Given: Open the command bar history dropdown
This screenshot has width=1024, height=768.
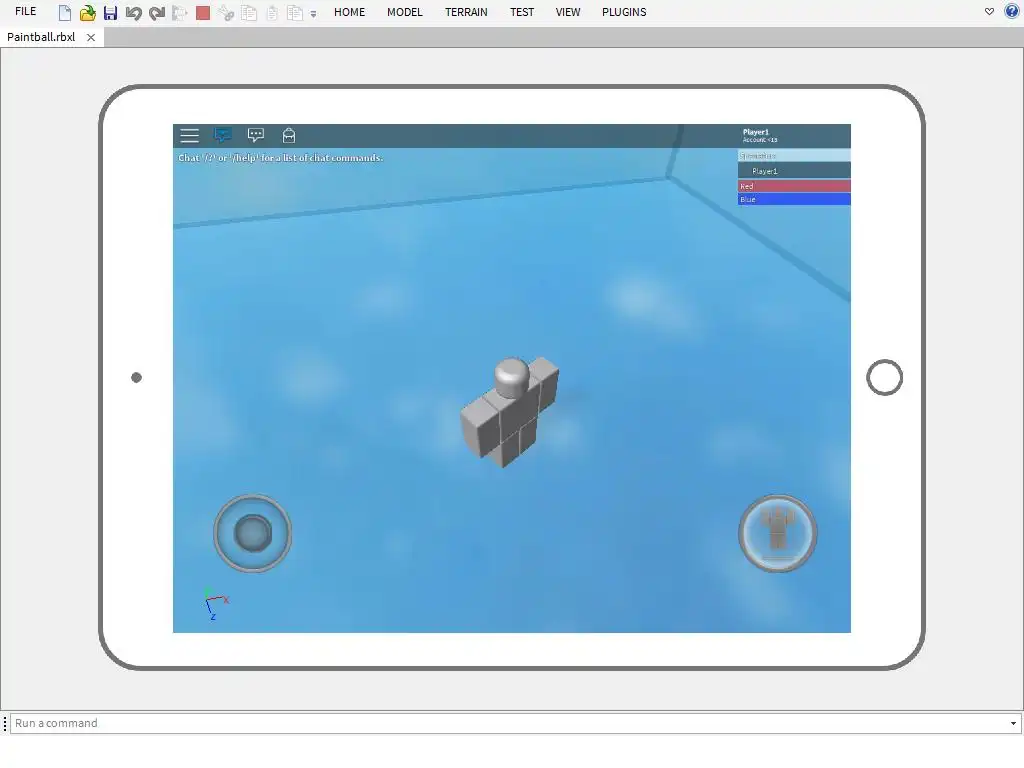Looking at the screenshot, I should tap(1014, 723).
